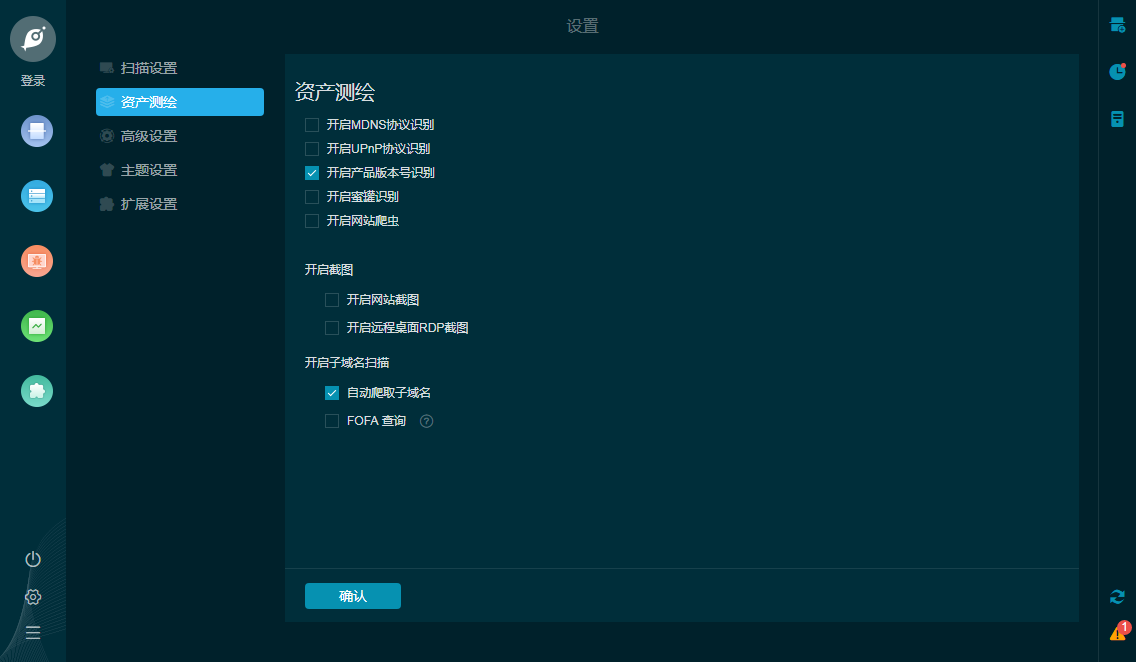勾选 开启网站截图 选项
The height and width of the screenshot is (662, 1136).
point(331,299)
